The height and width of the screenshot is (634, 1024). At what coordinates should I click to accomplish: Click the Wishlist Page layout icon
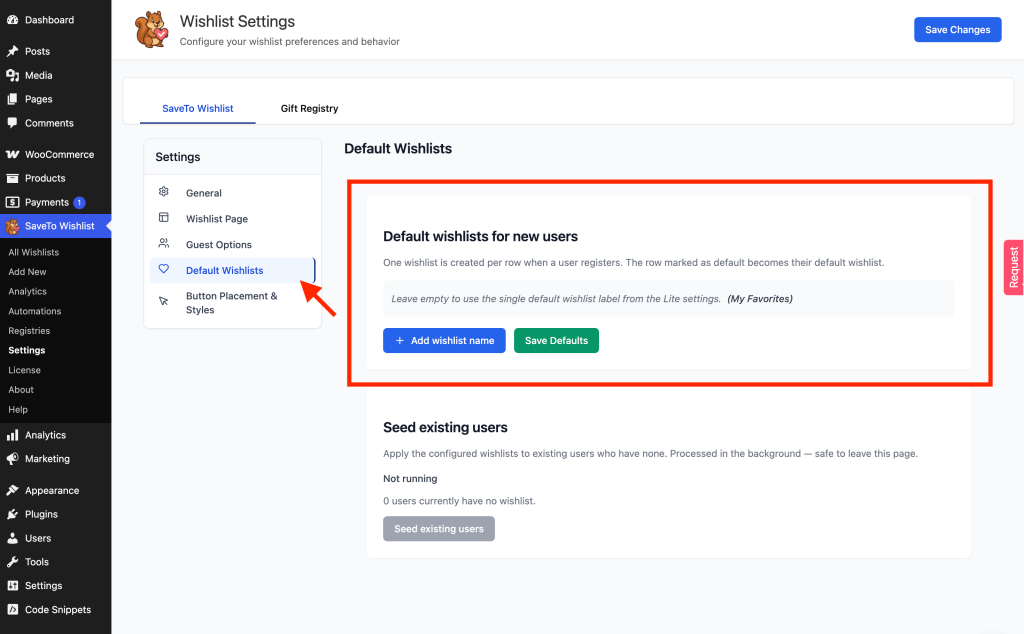coord(164,217)
